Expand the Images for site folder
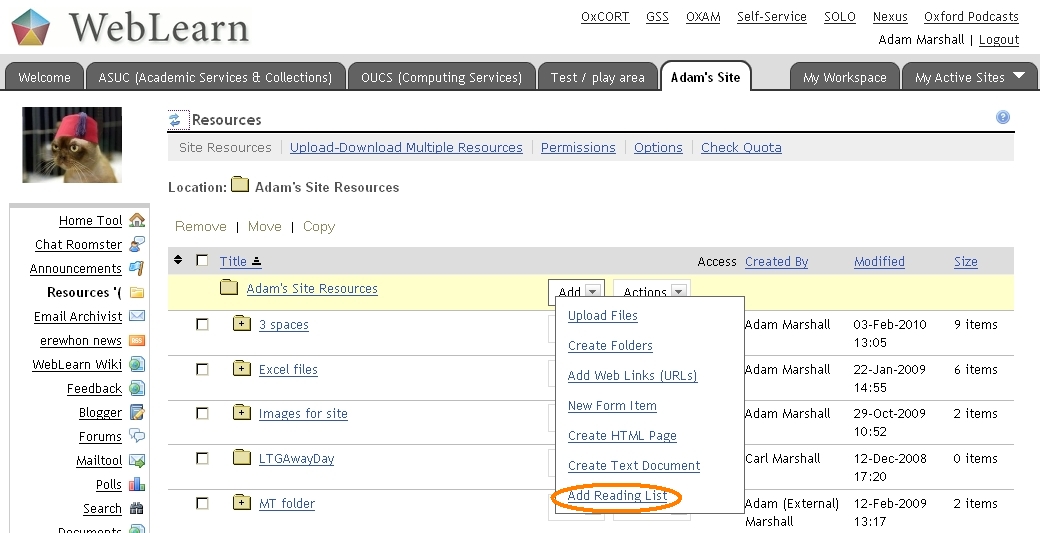Viewport: 1040px width, 533px height. click(241, 413)
